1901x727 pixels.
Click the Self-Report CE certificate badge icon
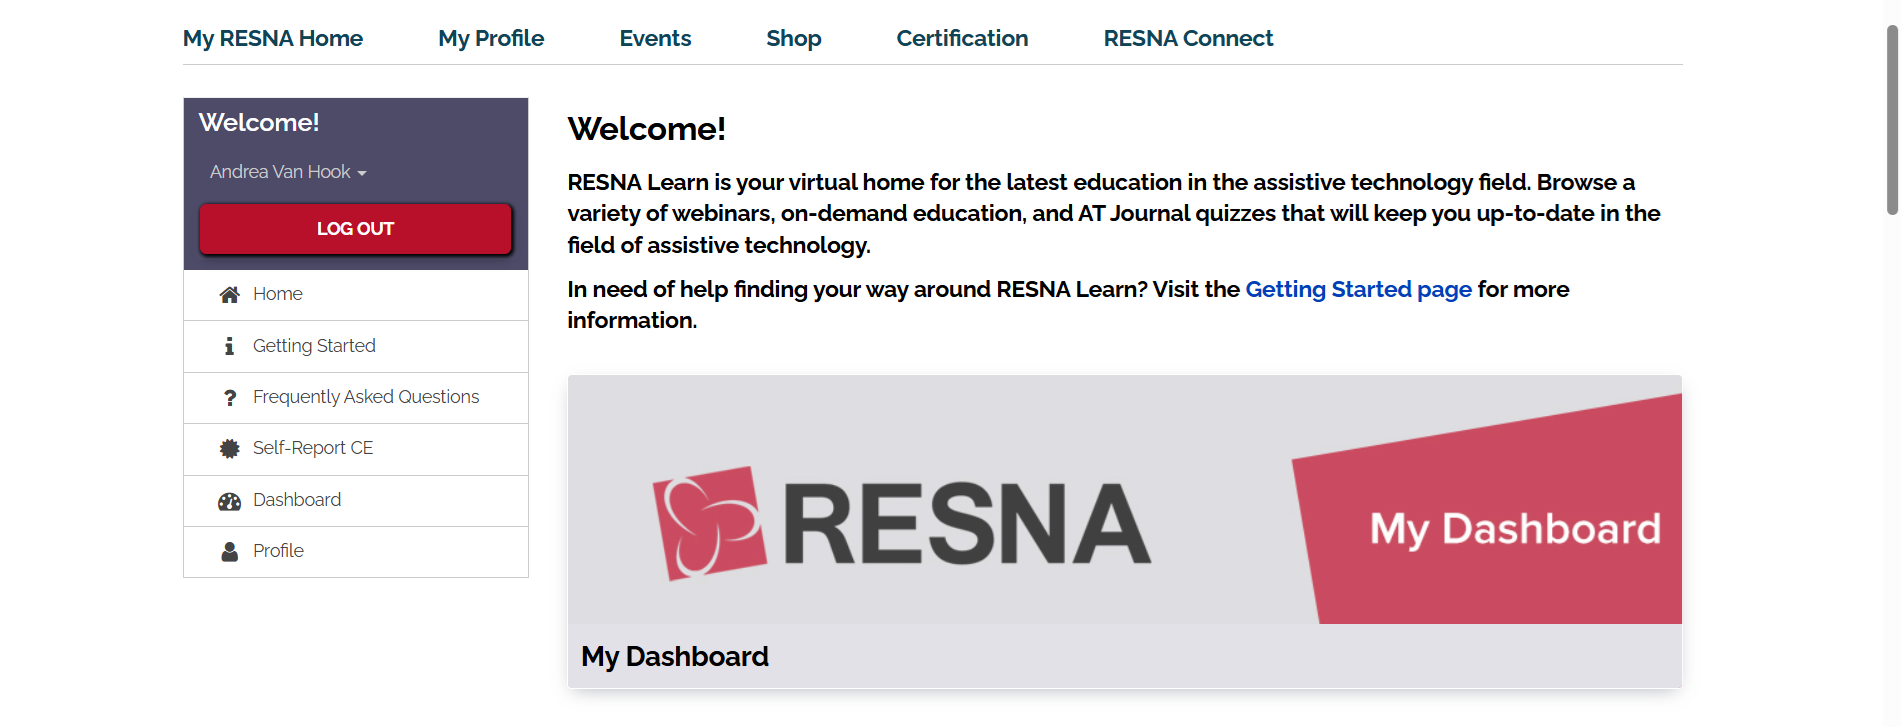click(230, 449)
